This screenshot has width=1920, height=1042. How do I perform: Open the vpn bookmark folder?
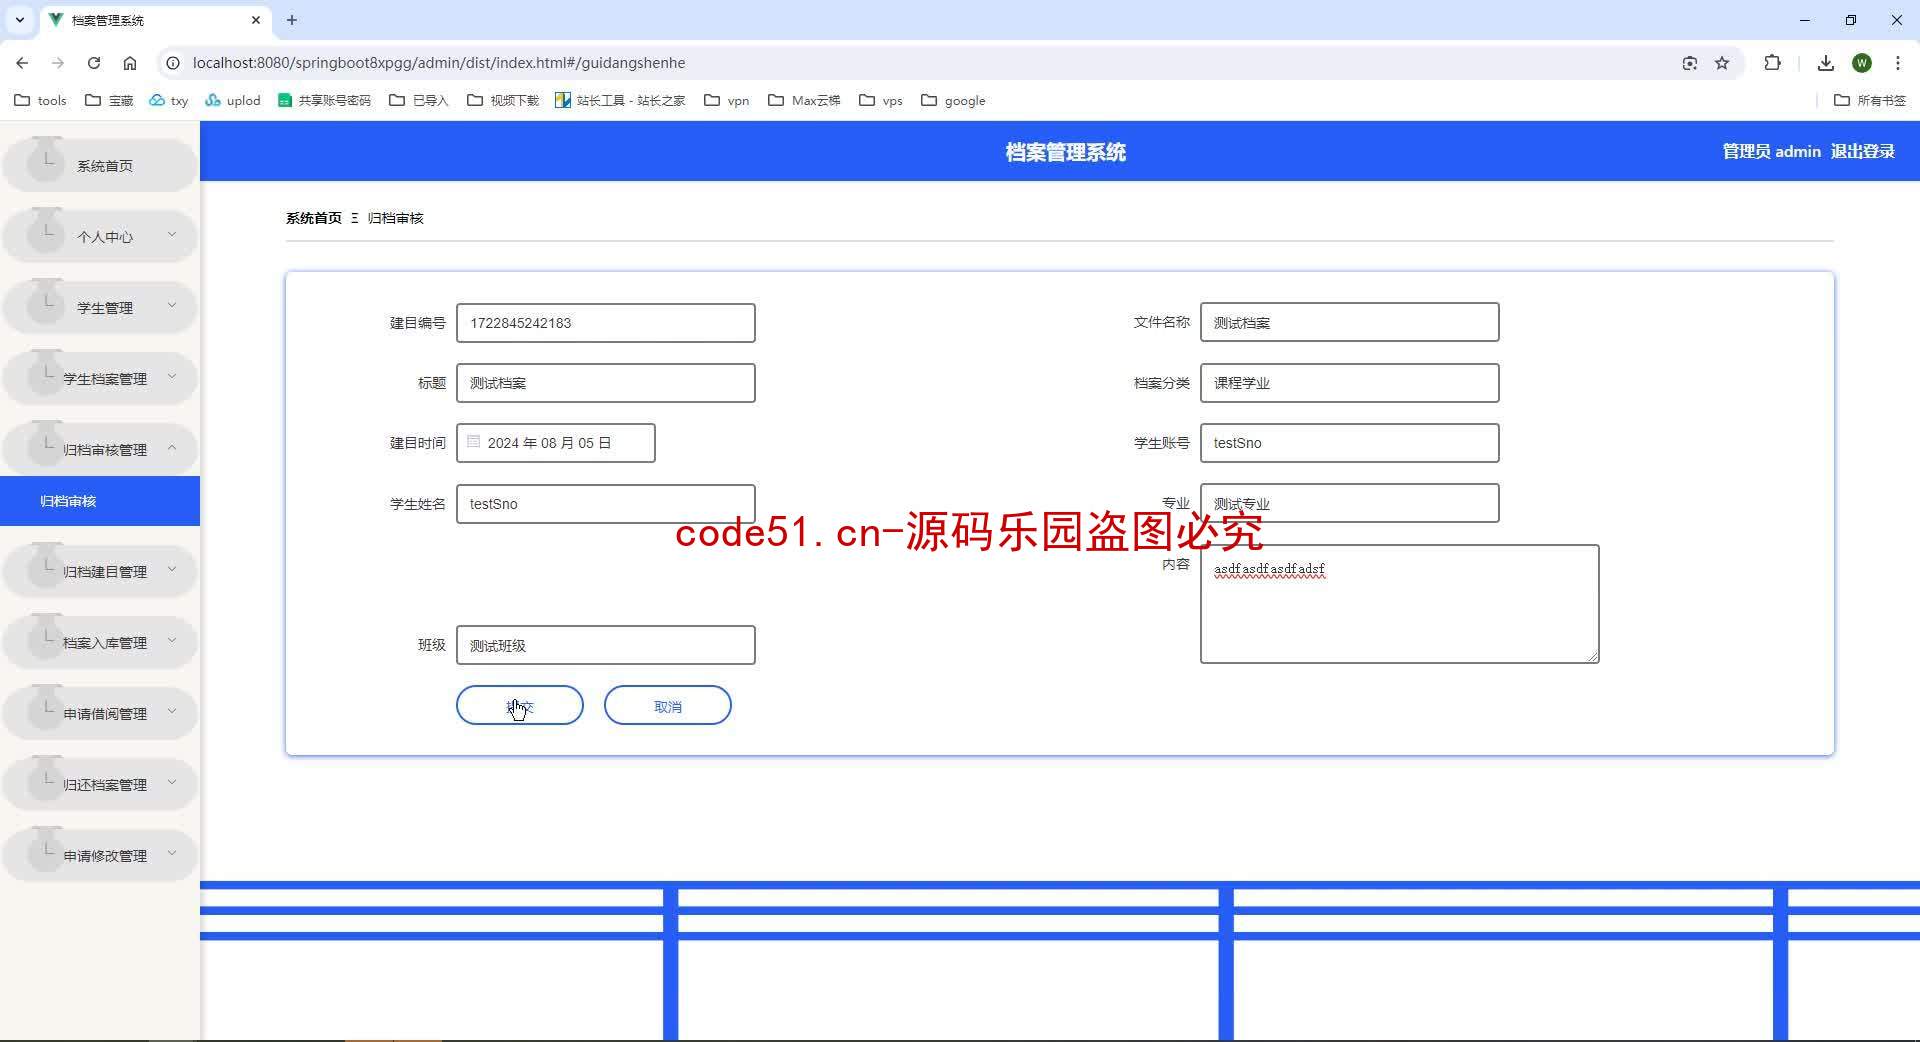(727, 100)
